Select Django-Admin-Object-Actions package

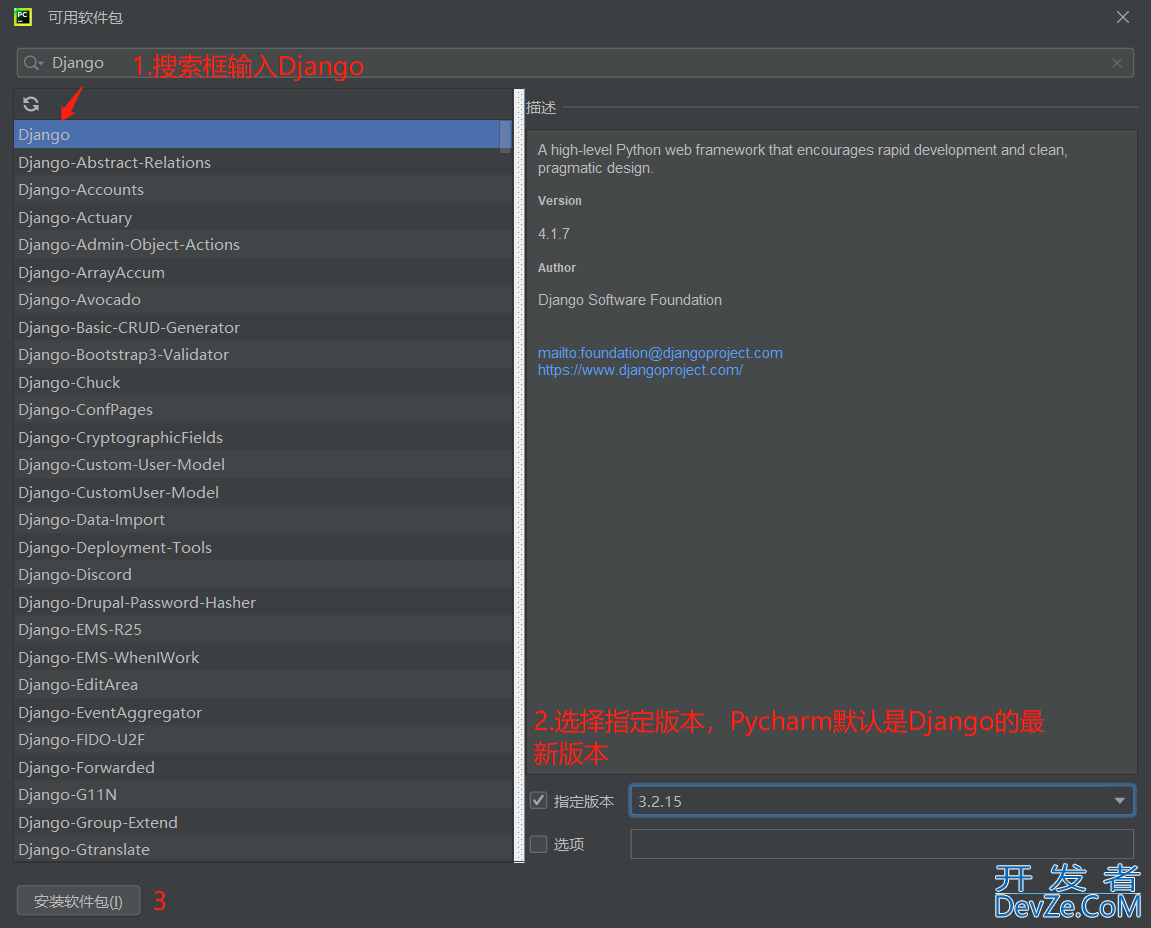(x=262, y=244)
